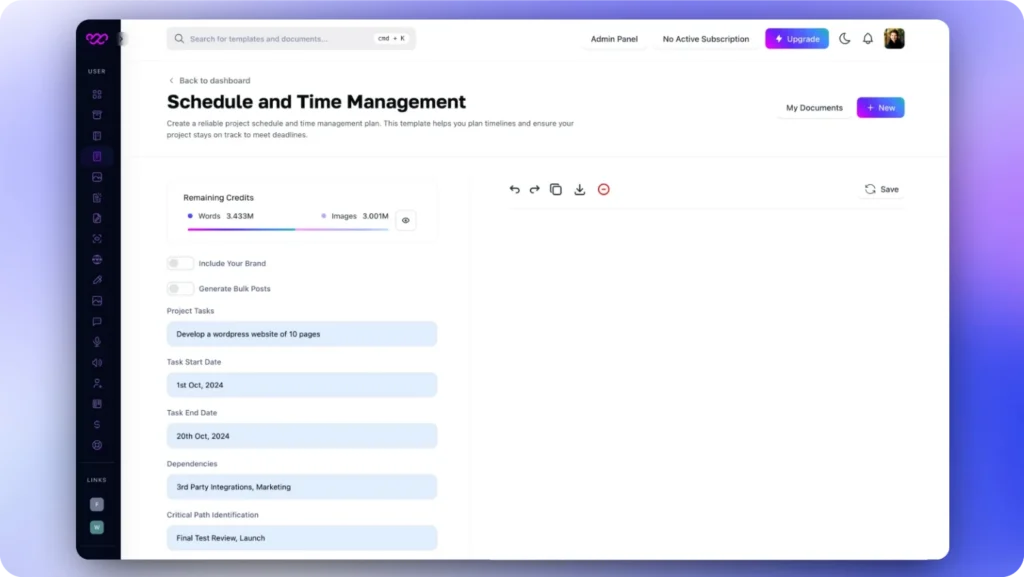Screen dimensions: 1024x577
Task: Copy output using the copy icon
Action: click(x=556, y=189)
